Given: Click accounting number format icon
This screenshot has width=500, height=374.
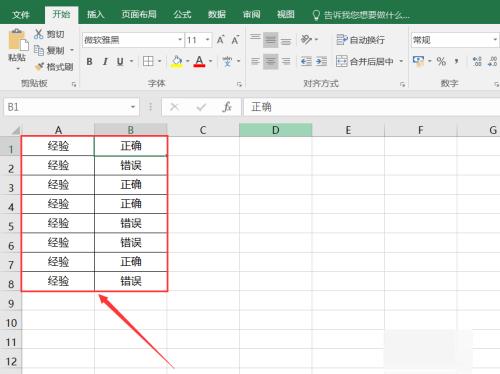Looking at the screenshot, I should click(418, 61).
